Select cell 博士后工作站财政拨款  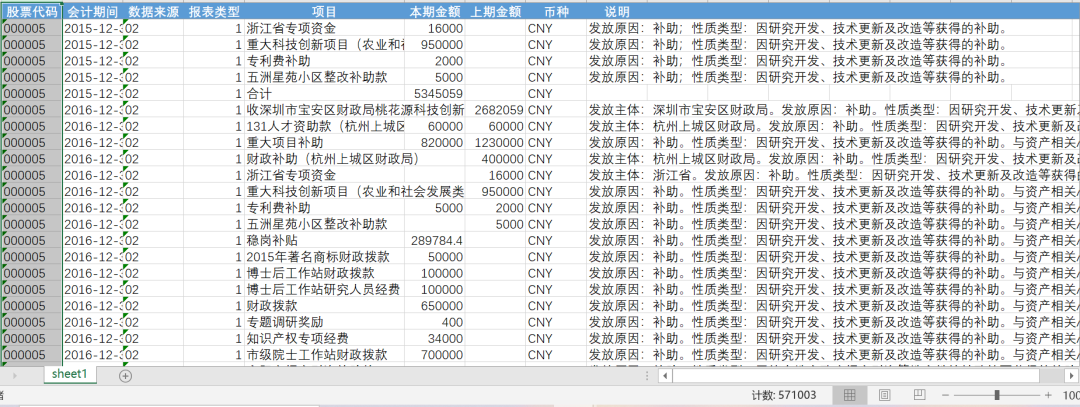point(324,273)
